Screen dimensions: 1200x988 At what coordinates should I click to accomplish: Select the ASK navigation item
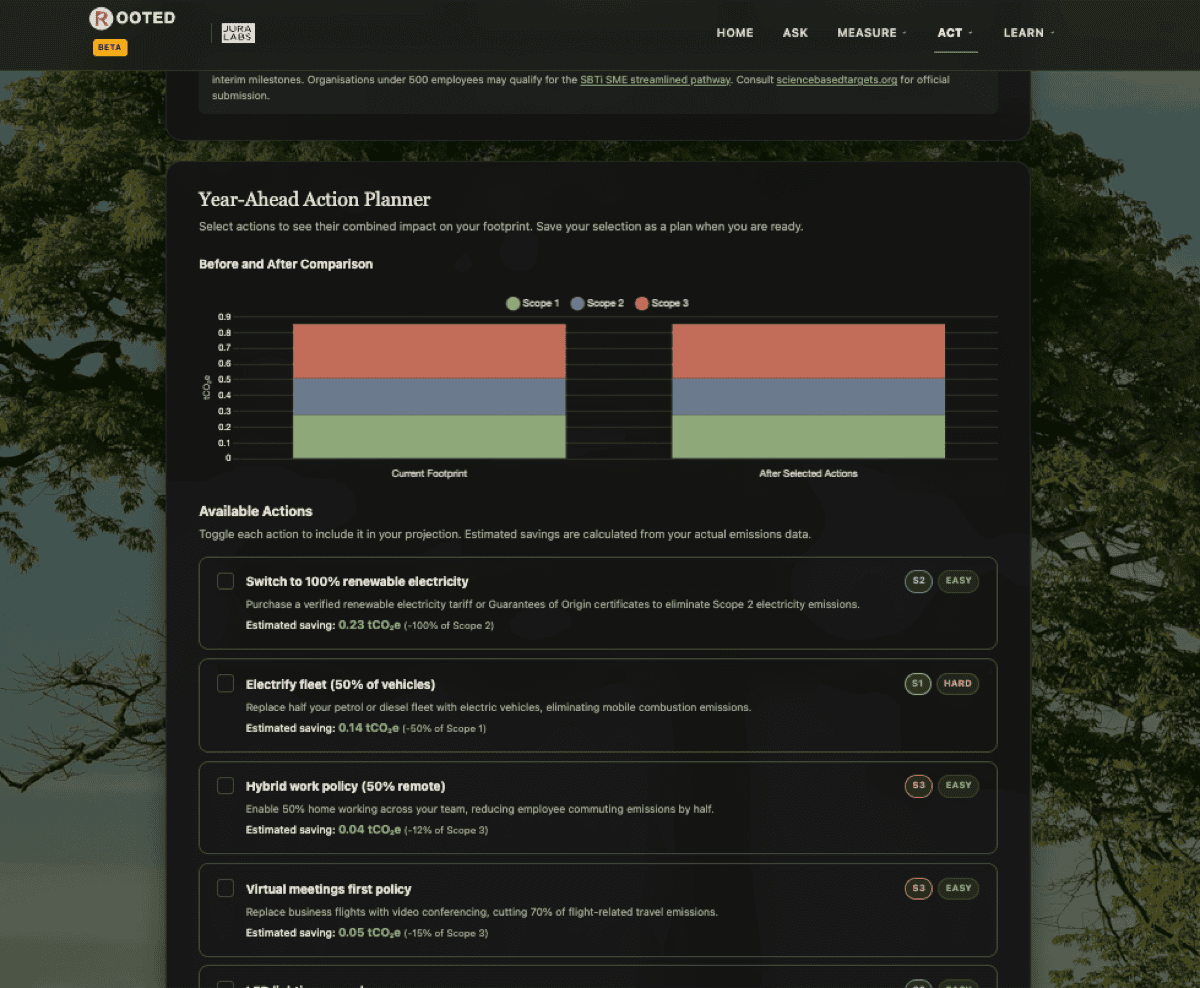click(795, 32)
